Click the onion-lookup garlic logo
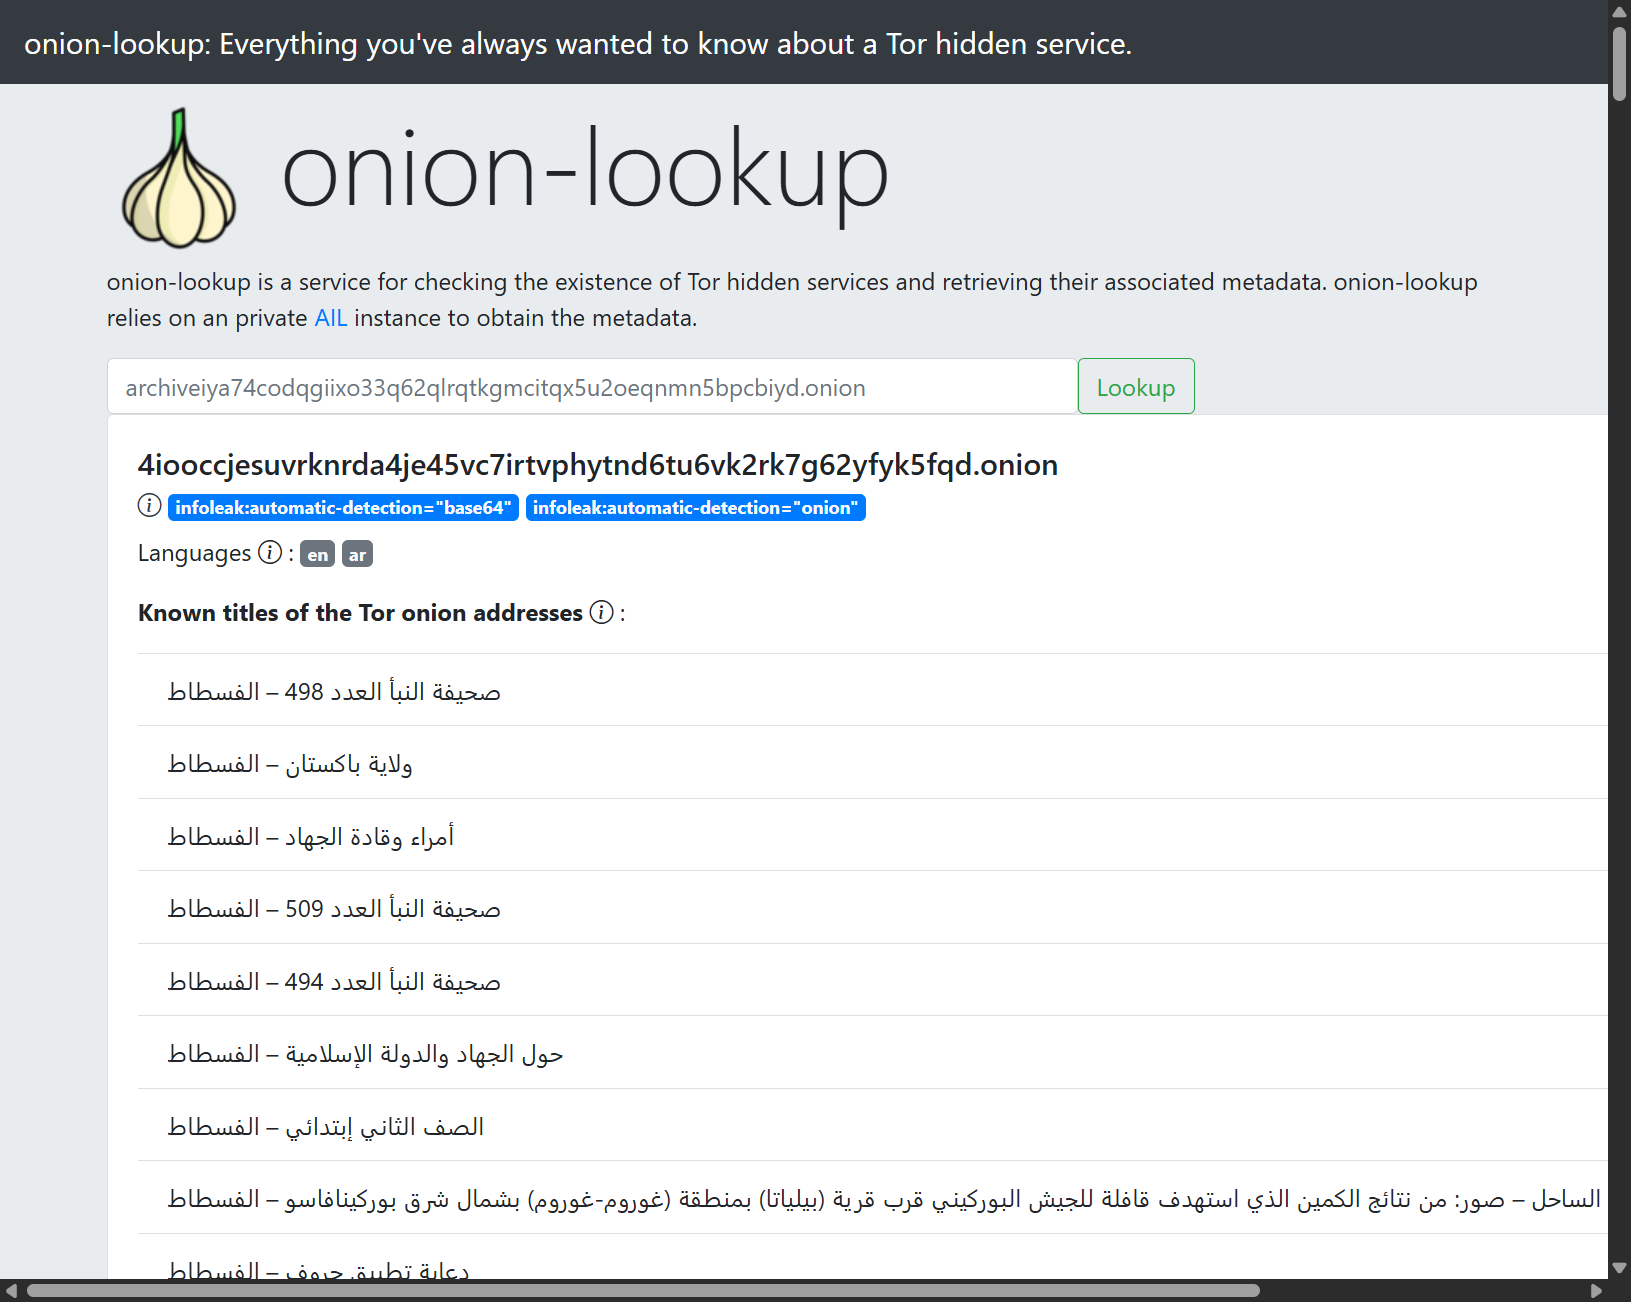The image size is (1631, 1302). 179,177
